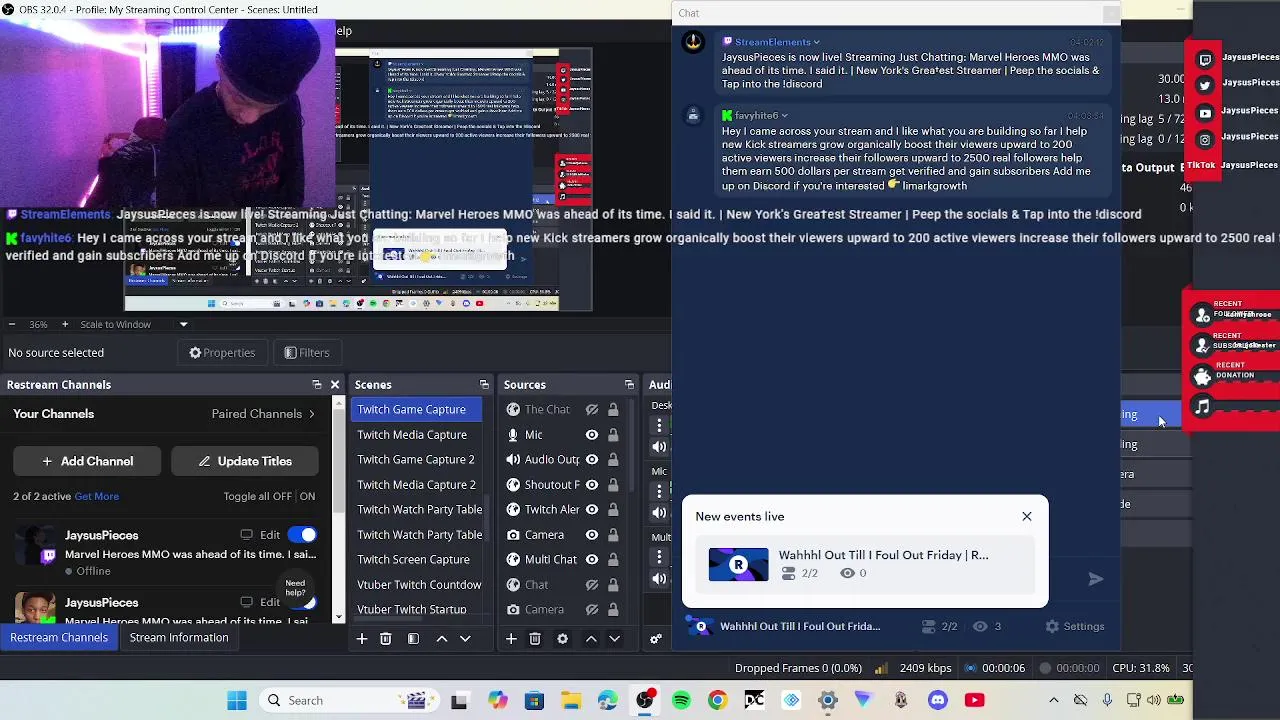Move the selected source down in the Sources list
Screen dimensions: 1280x720
point(615,639)
